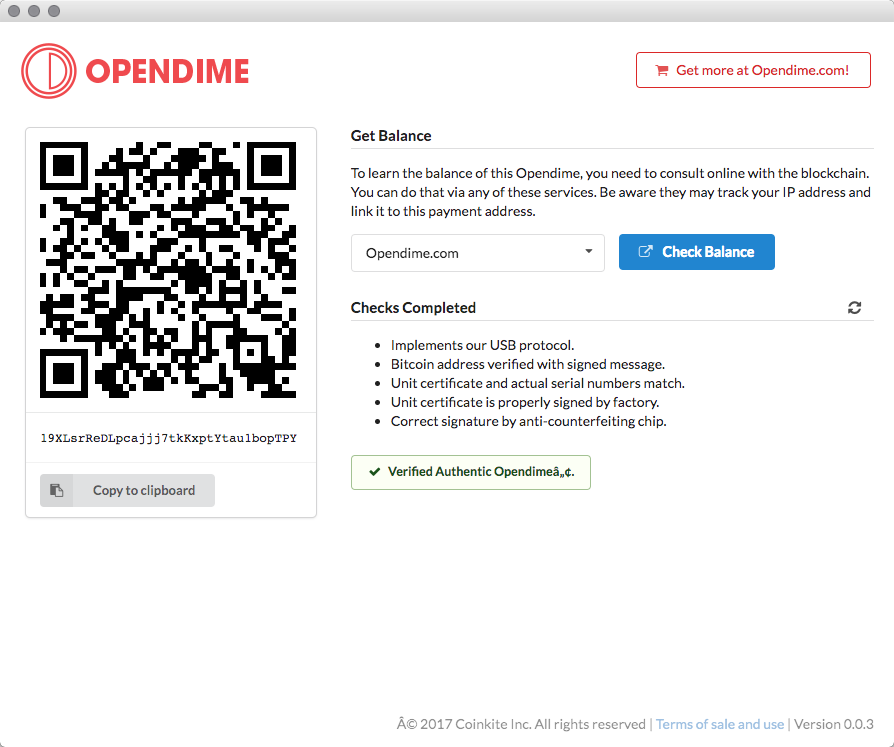Click the refresh checks icon
This screenshot has width=894, height=747.
point(854,308)
